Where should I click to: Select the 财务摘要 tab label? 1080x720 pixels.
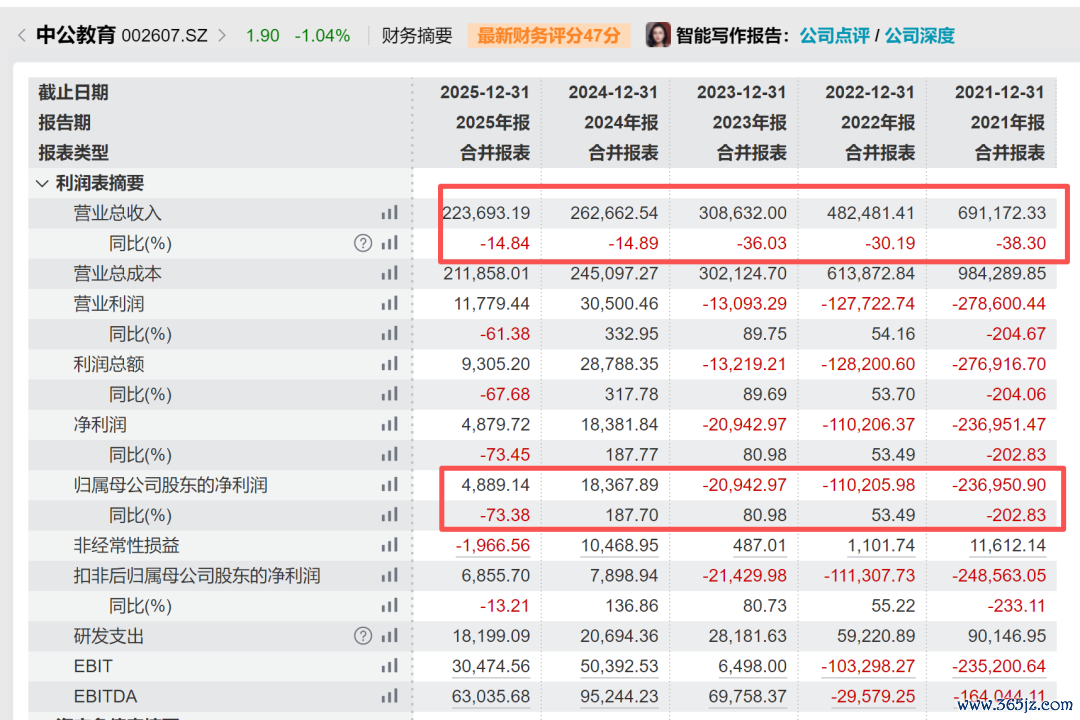[417, 35]
